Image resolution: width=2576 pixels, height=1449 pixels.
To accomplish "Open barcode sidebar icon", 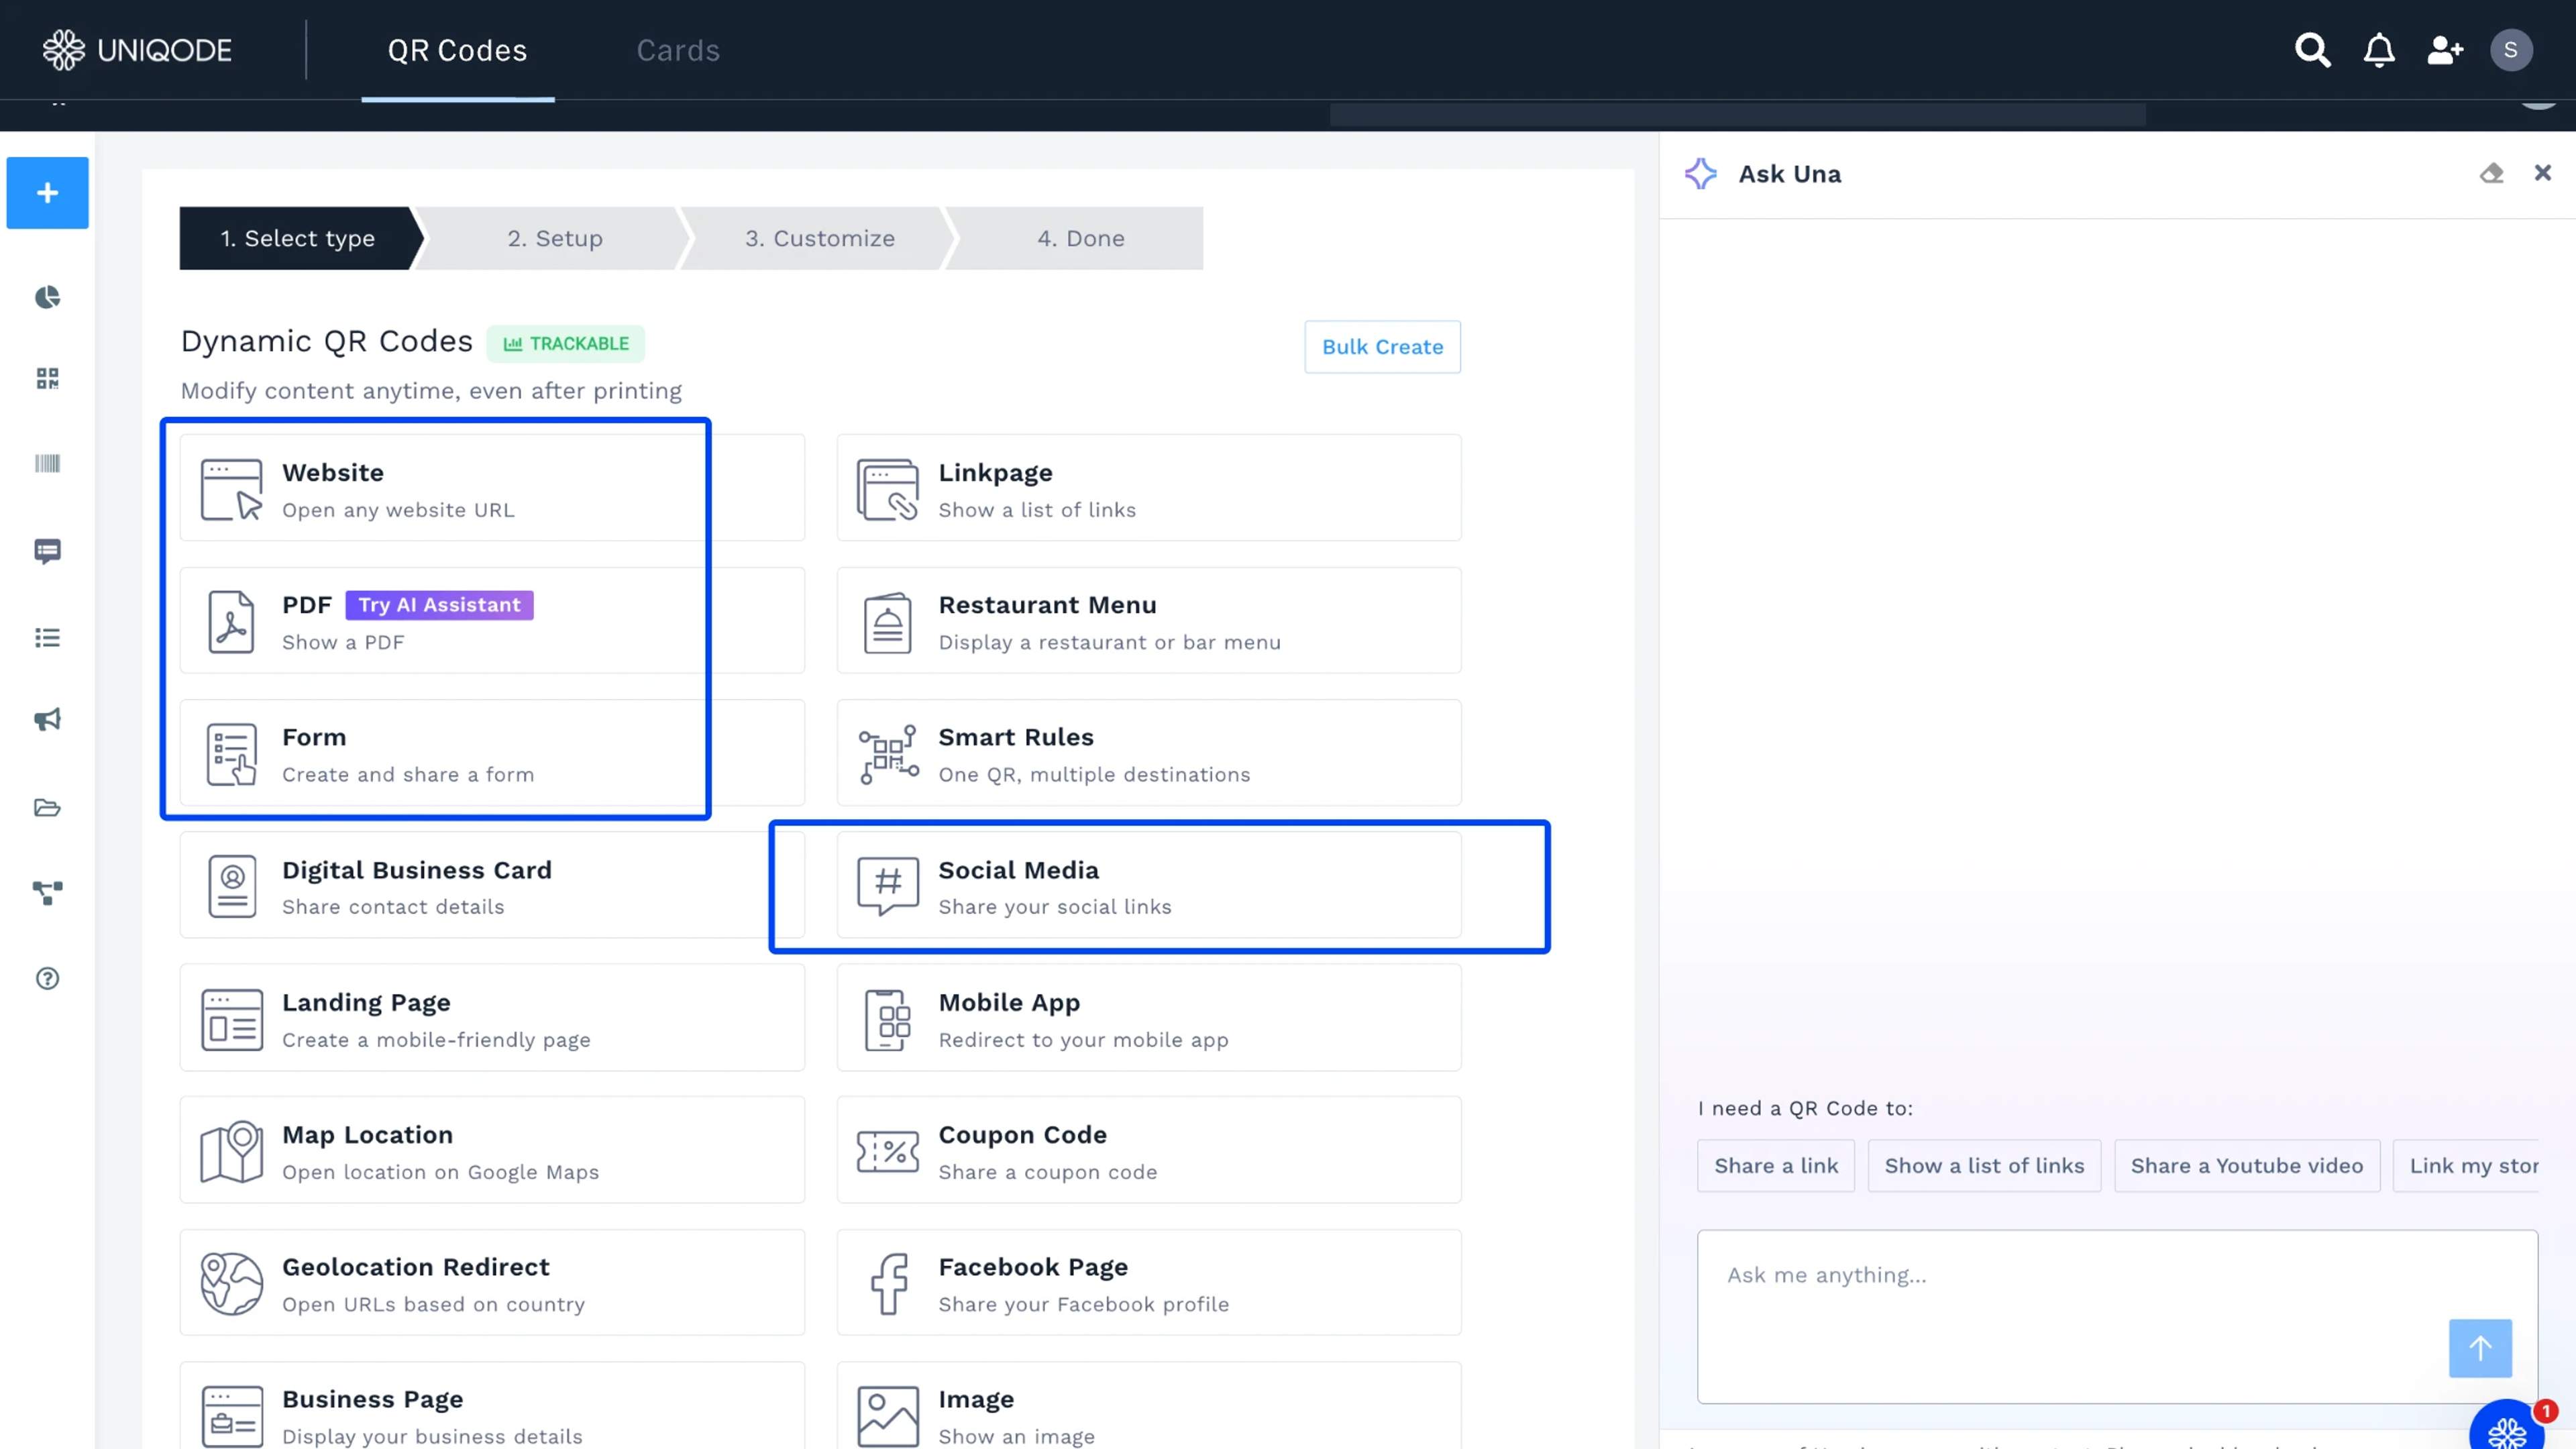I will coord(47,463).
